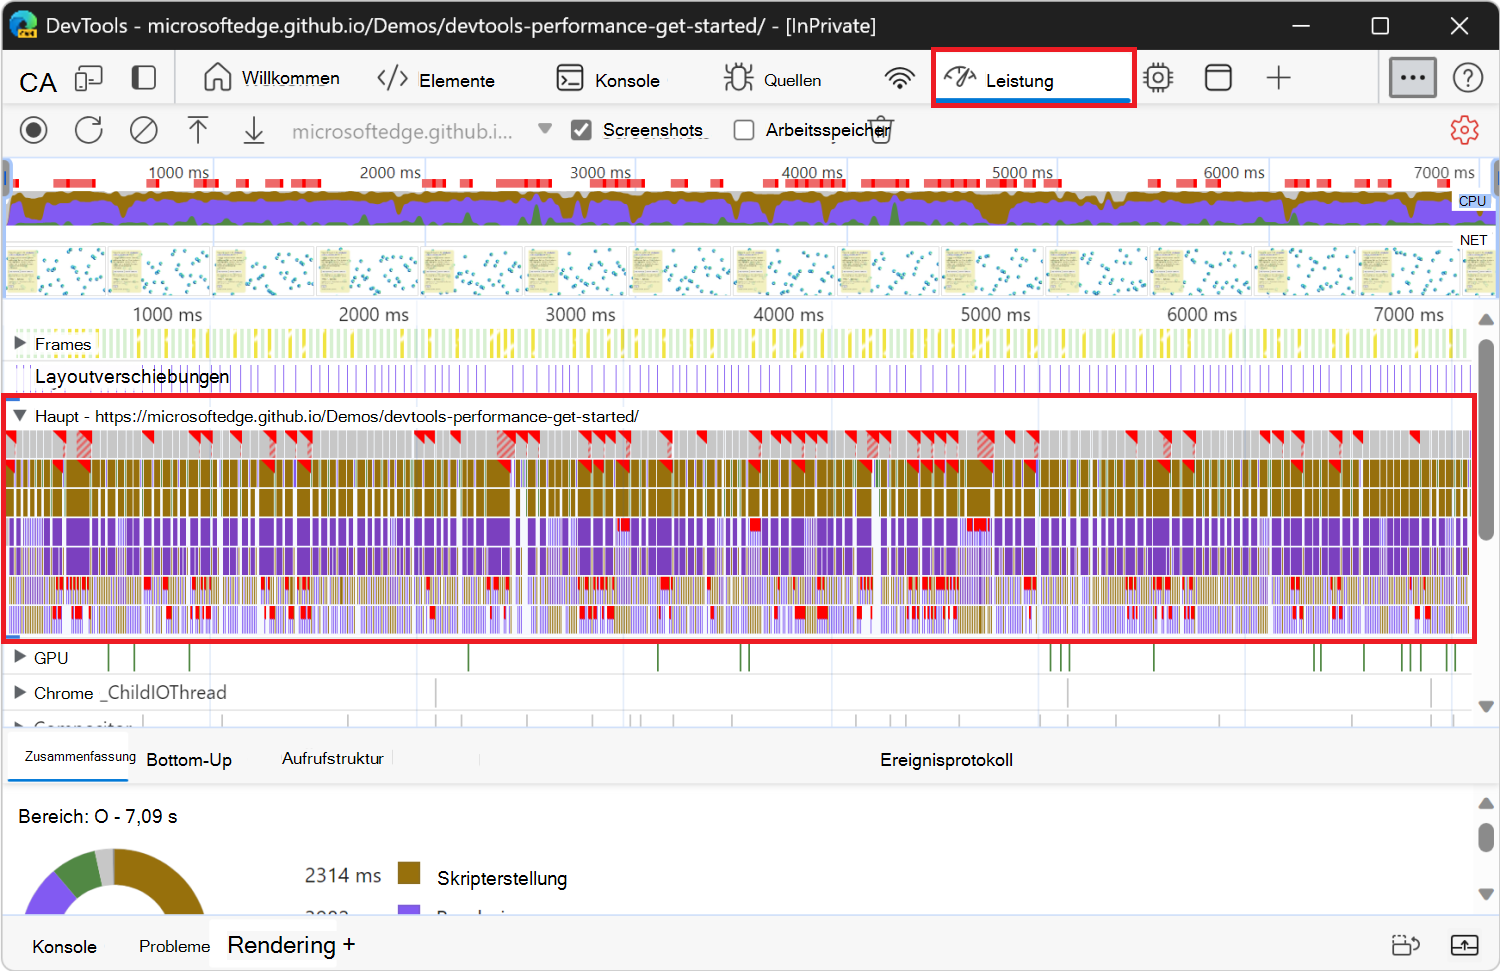
Task: Enable the Arbeitsspeicher checkbox
Action: coord(744,130)
